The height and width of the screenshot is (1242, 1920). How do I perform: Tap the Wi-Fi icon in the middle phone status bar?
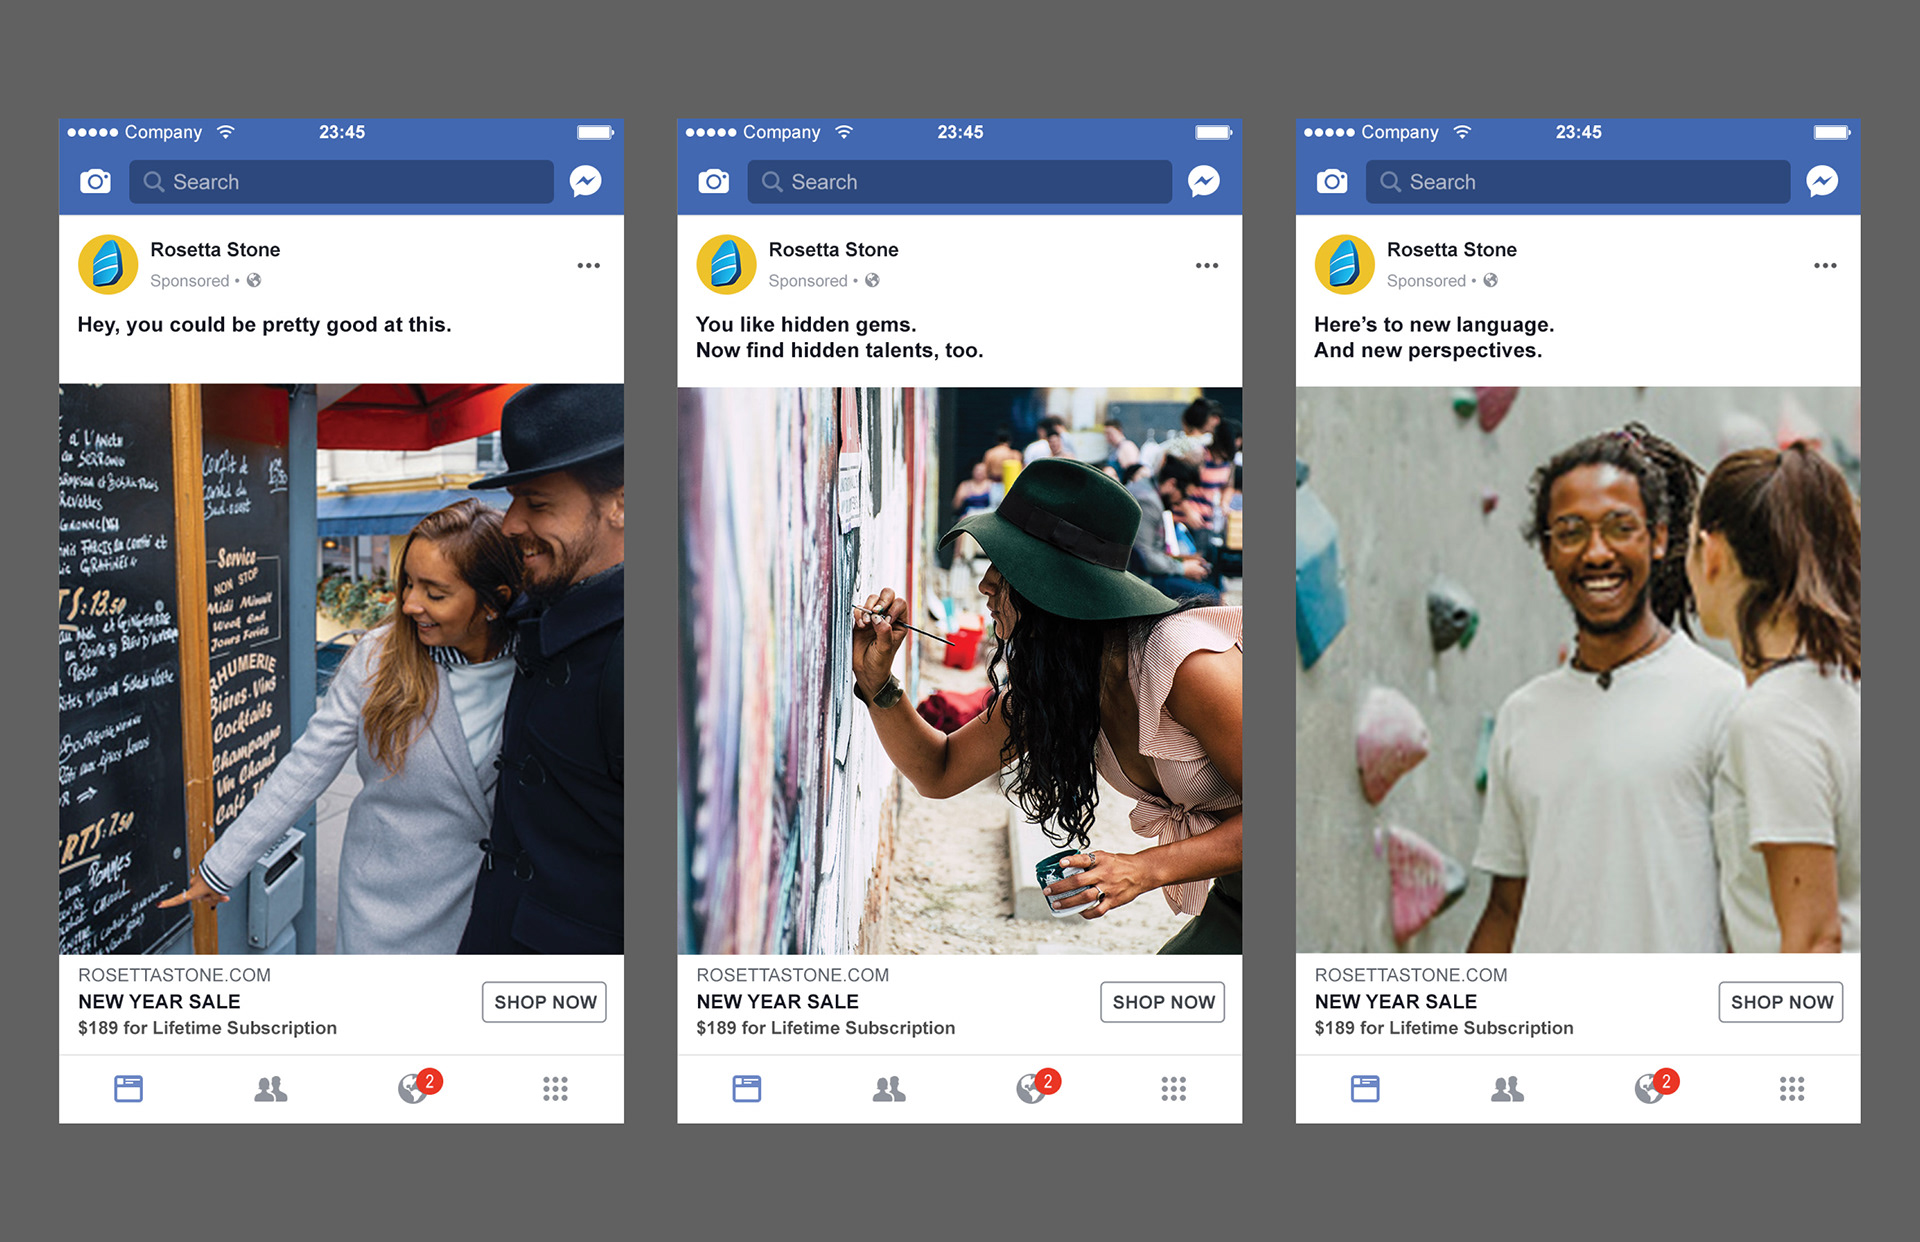[844, 132]
